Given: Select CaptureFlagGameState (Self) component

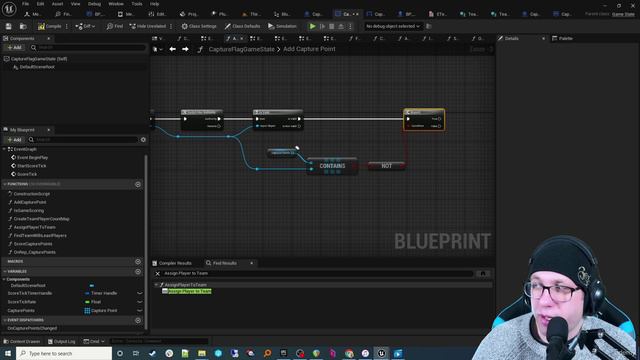Looking at the screenshot, I should click(x=39, y=59).
